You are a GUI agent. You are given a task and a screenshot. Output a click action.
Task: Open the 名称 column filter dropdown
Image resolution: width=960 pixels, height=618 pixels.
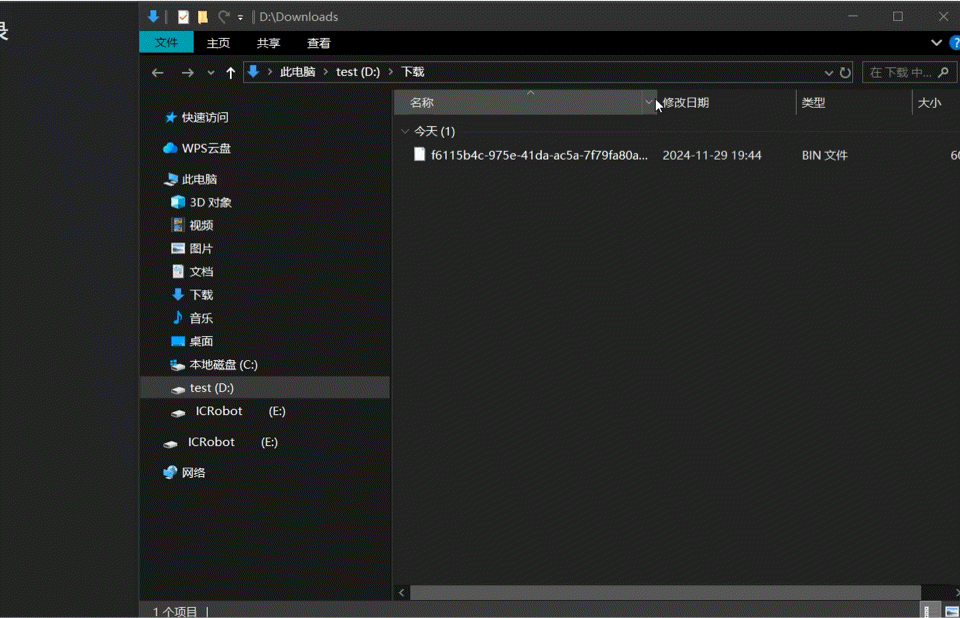pyautogui.click(x=648, y=102)
